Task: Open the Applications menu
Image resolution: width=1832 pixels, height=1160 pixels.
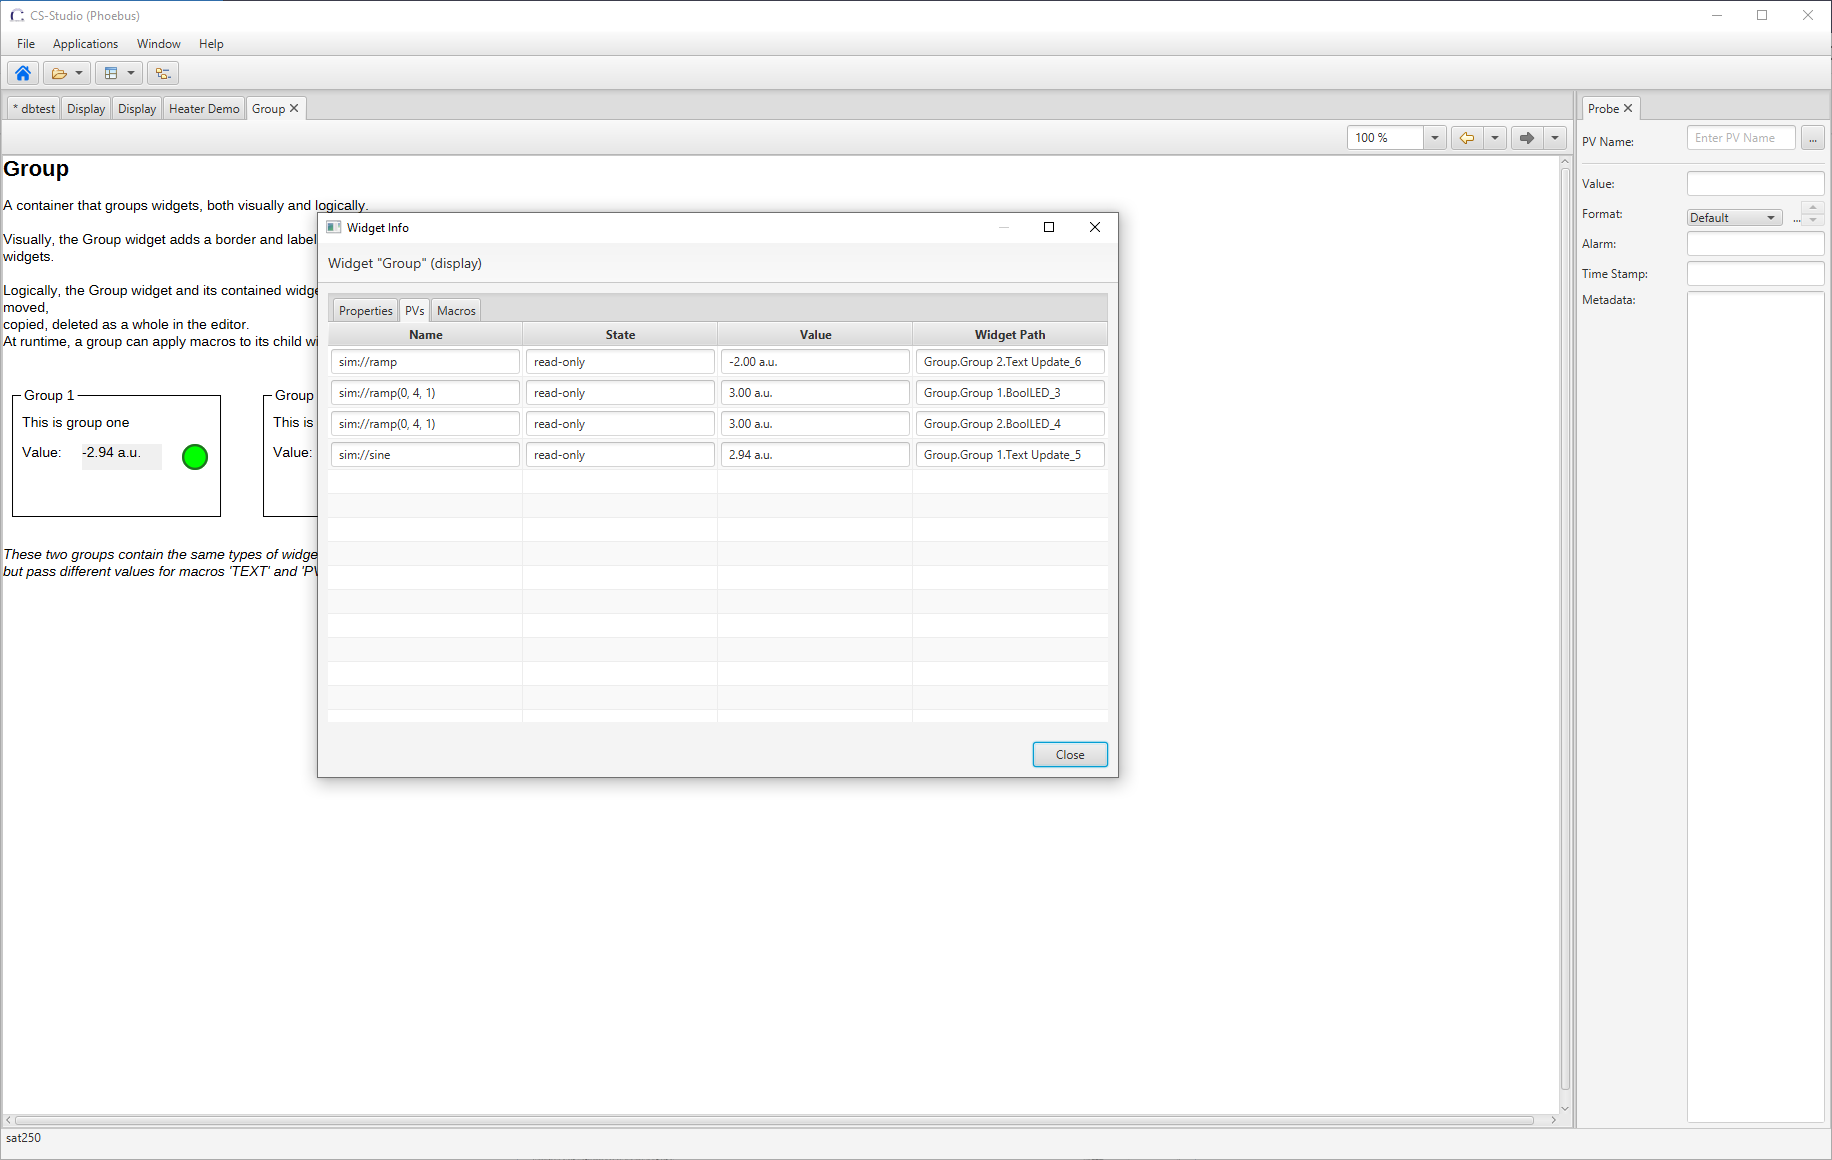Action: coord(85,43)
